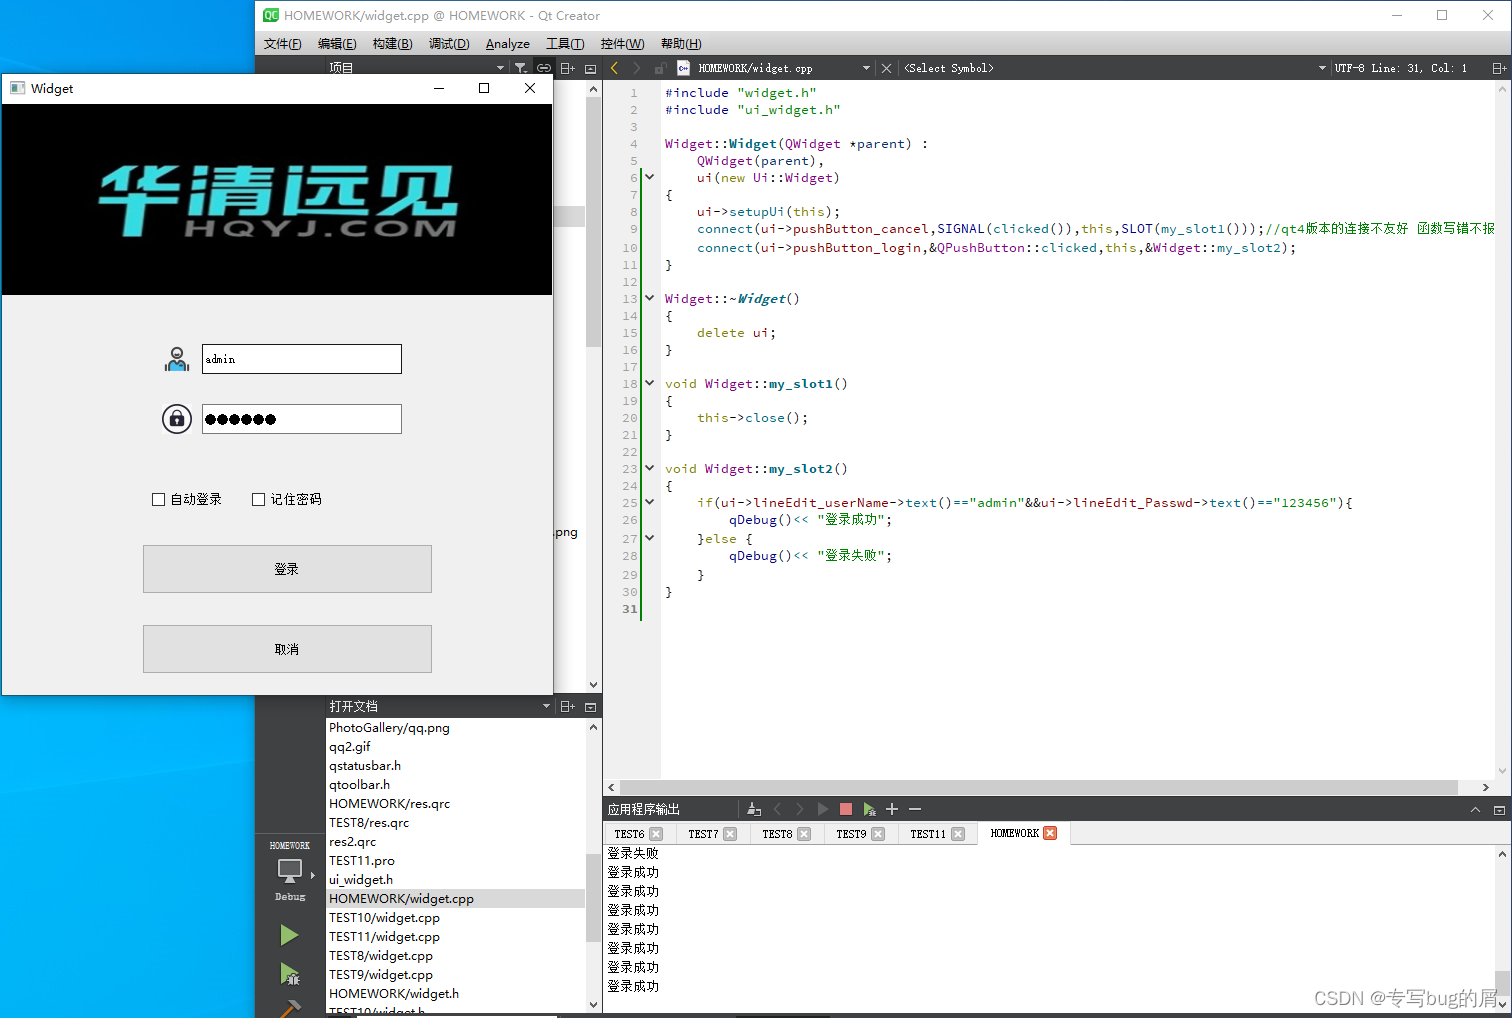This screenshot has height=1018, width=1512.
Task: Stop the running program with the red square
Action: point(846,809)
